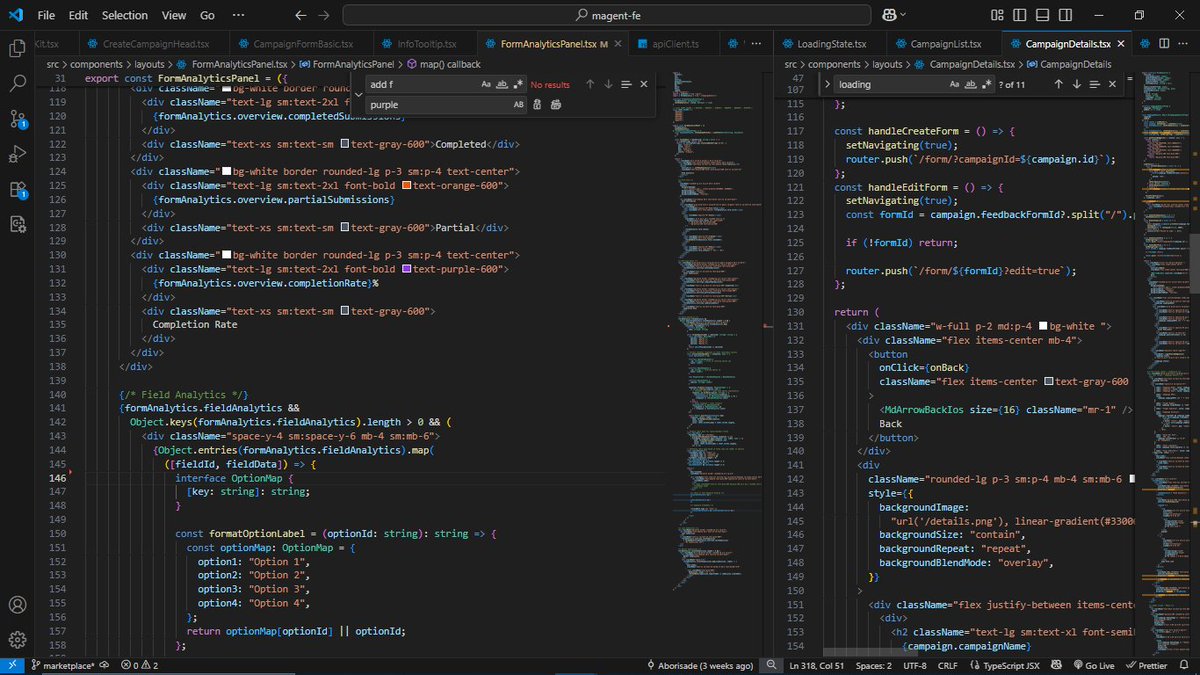Toggle Match Case in 'loading' find box

955,85
